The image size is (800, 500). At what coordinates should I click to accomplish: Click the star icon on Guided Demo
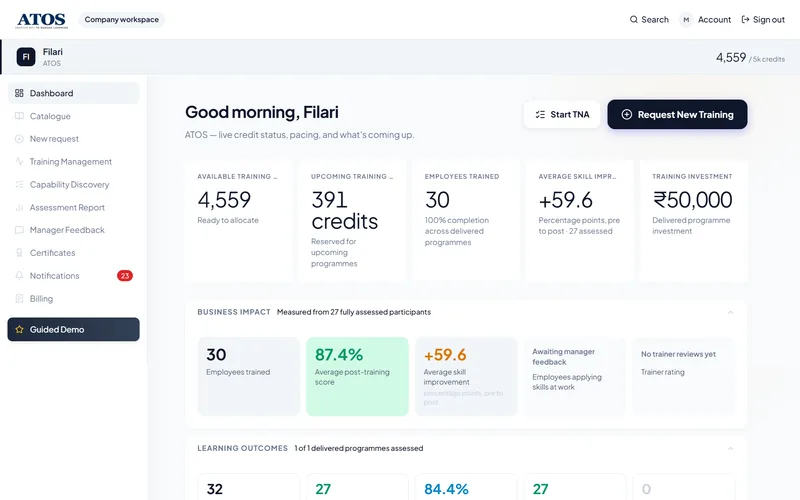19,330
